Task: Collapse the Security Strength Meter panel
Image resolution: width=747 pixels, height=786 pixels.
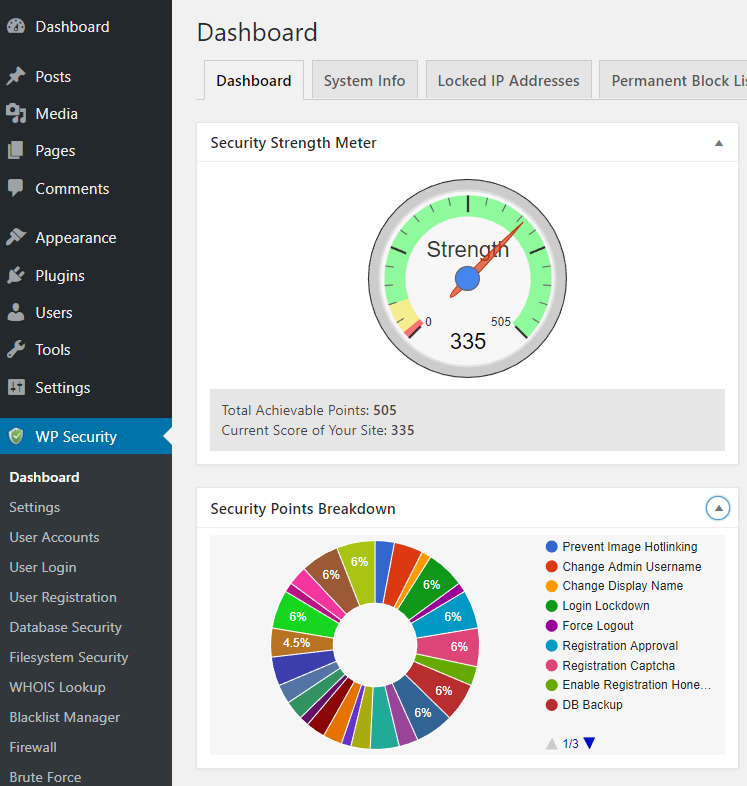Action: pos(718,143)
